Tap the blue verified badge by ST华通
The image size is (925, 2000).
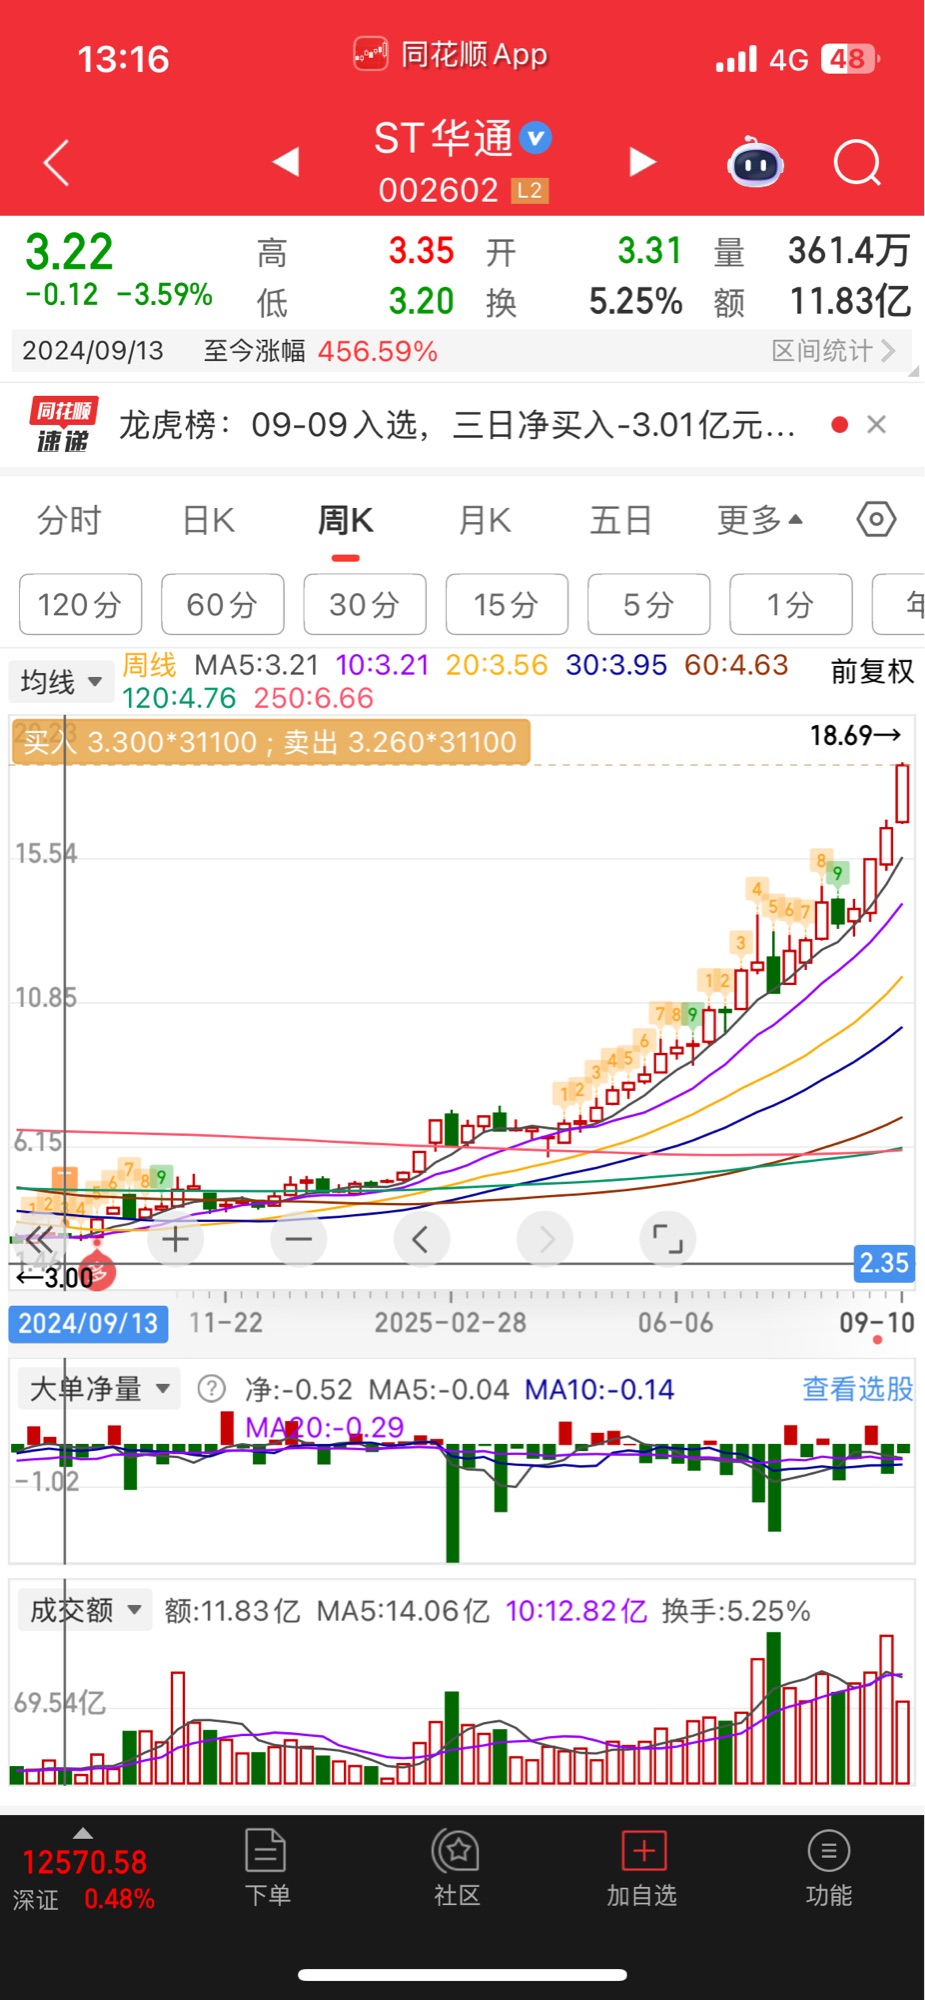(x=537, y=138)
